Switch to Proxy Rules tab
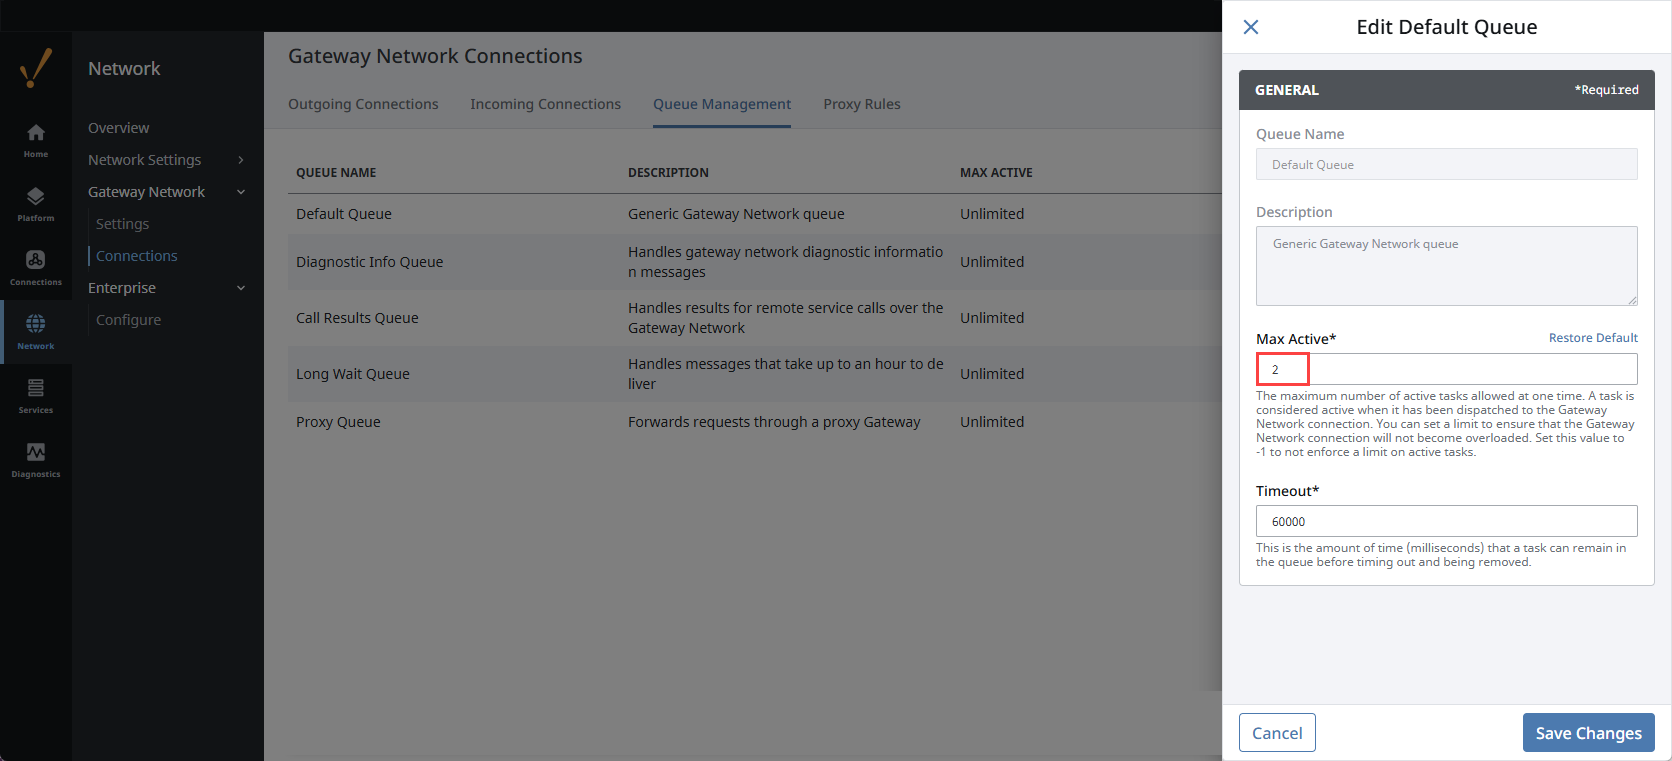1672x761 pixels. pyautogui.click(x=862, y=104)
